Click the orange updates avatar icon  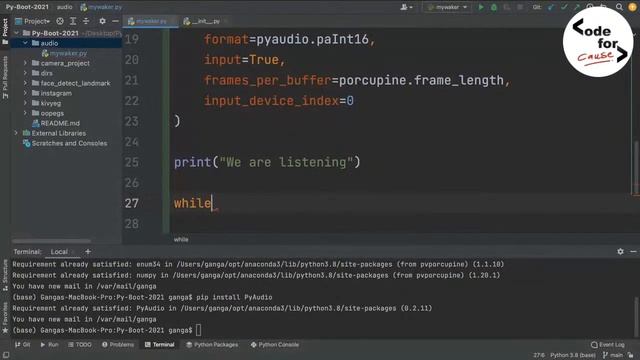point(632,7)
